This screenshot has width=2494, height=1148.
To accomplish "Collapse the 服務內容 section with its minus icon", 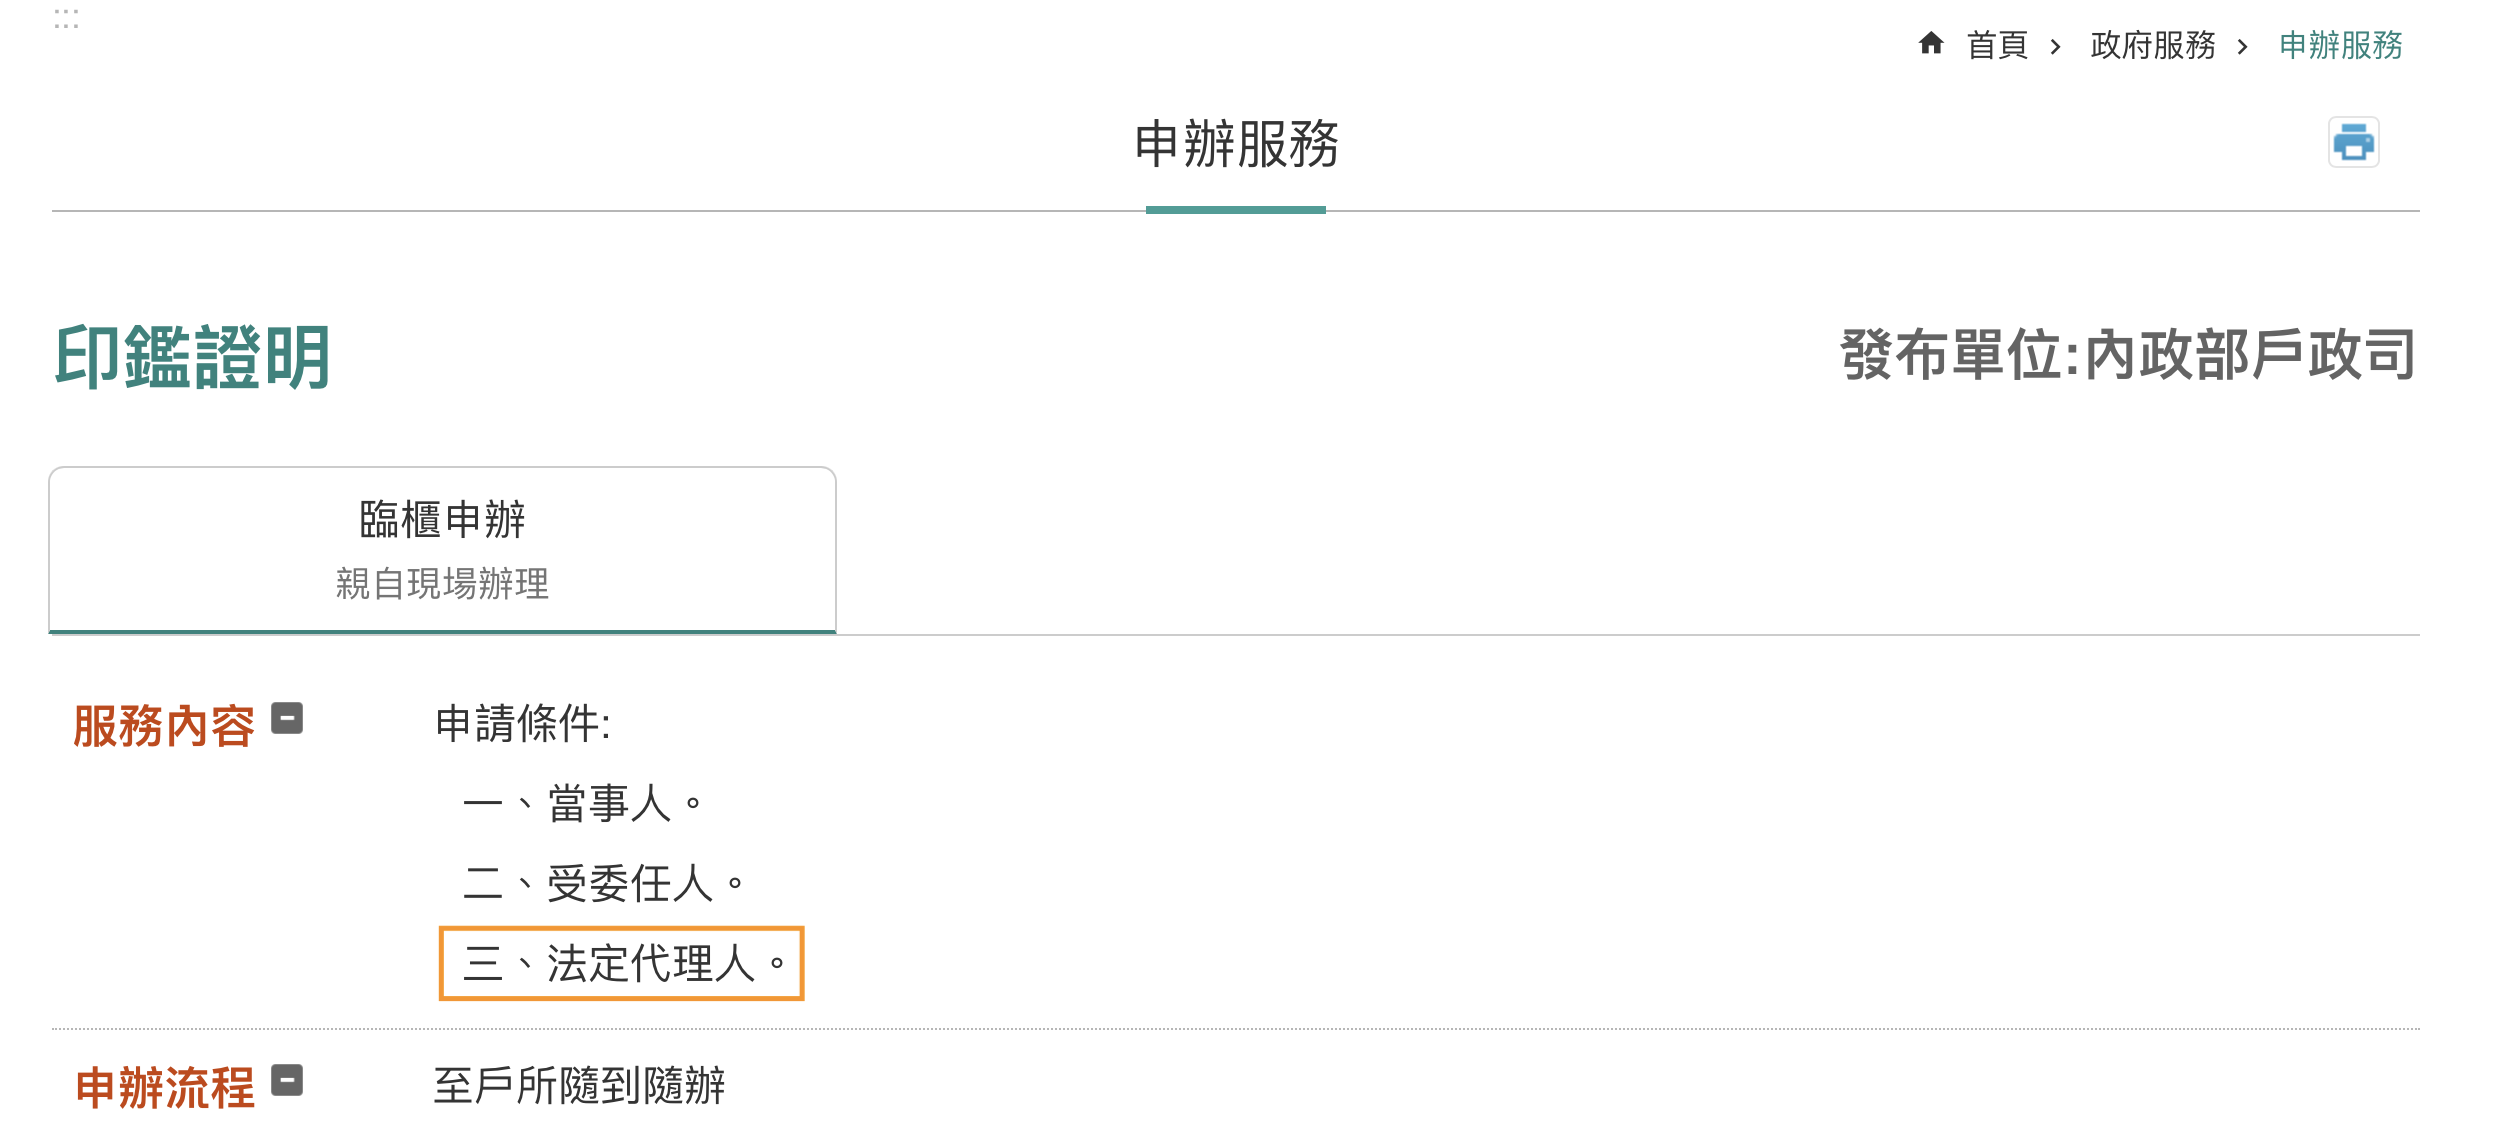I will (x=287, y=719).
